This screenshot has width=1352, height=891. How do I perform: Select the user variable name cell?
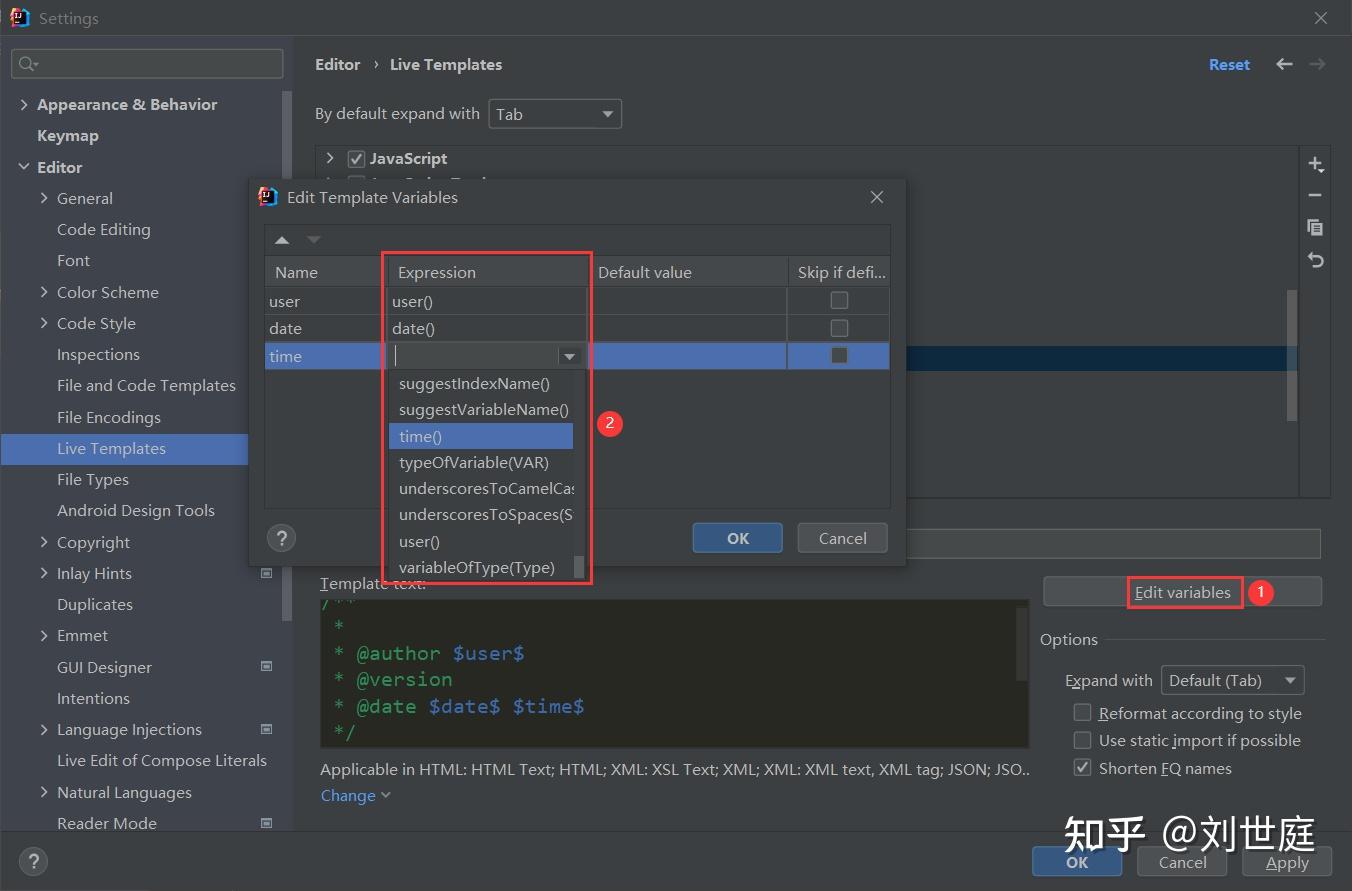[325, 301]
